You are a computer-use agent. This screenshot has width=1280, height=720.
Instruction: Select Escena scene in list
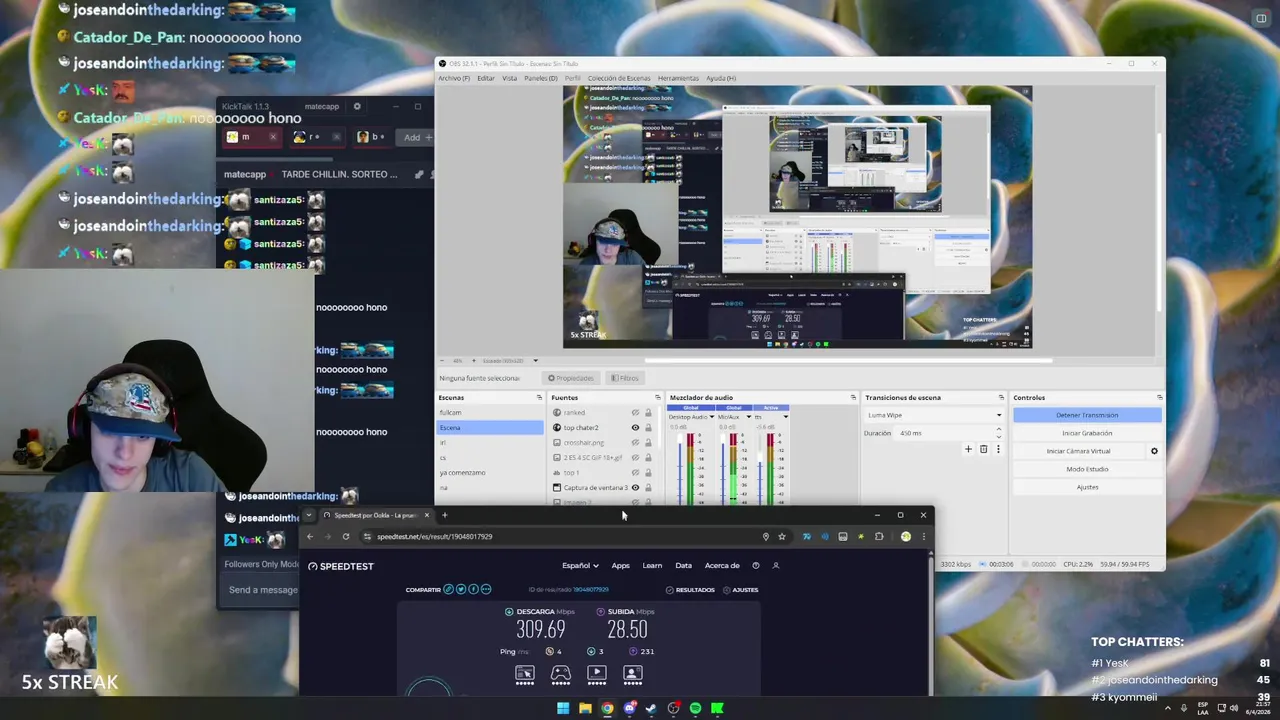[x=490, y=427]
